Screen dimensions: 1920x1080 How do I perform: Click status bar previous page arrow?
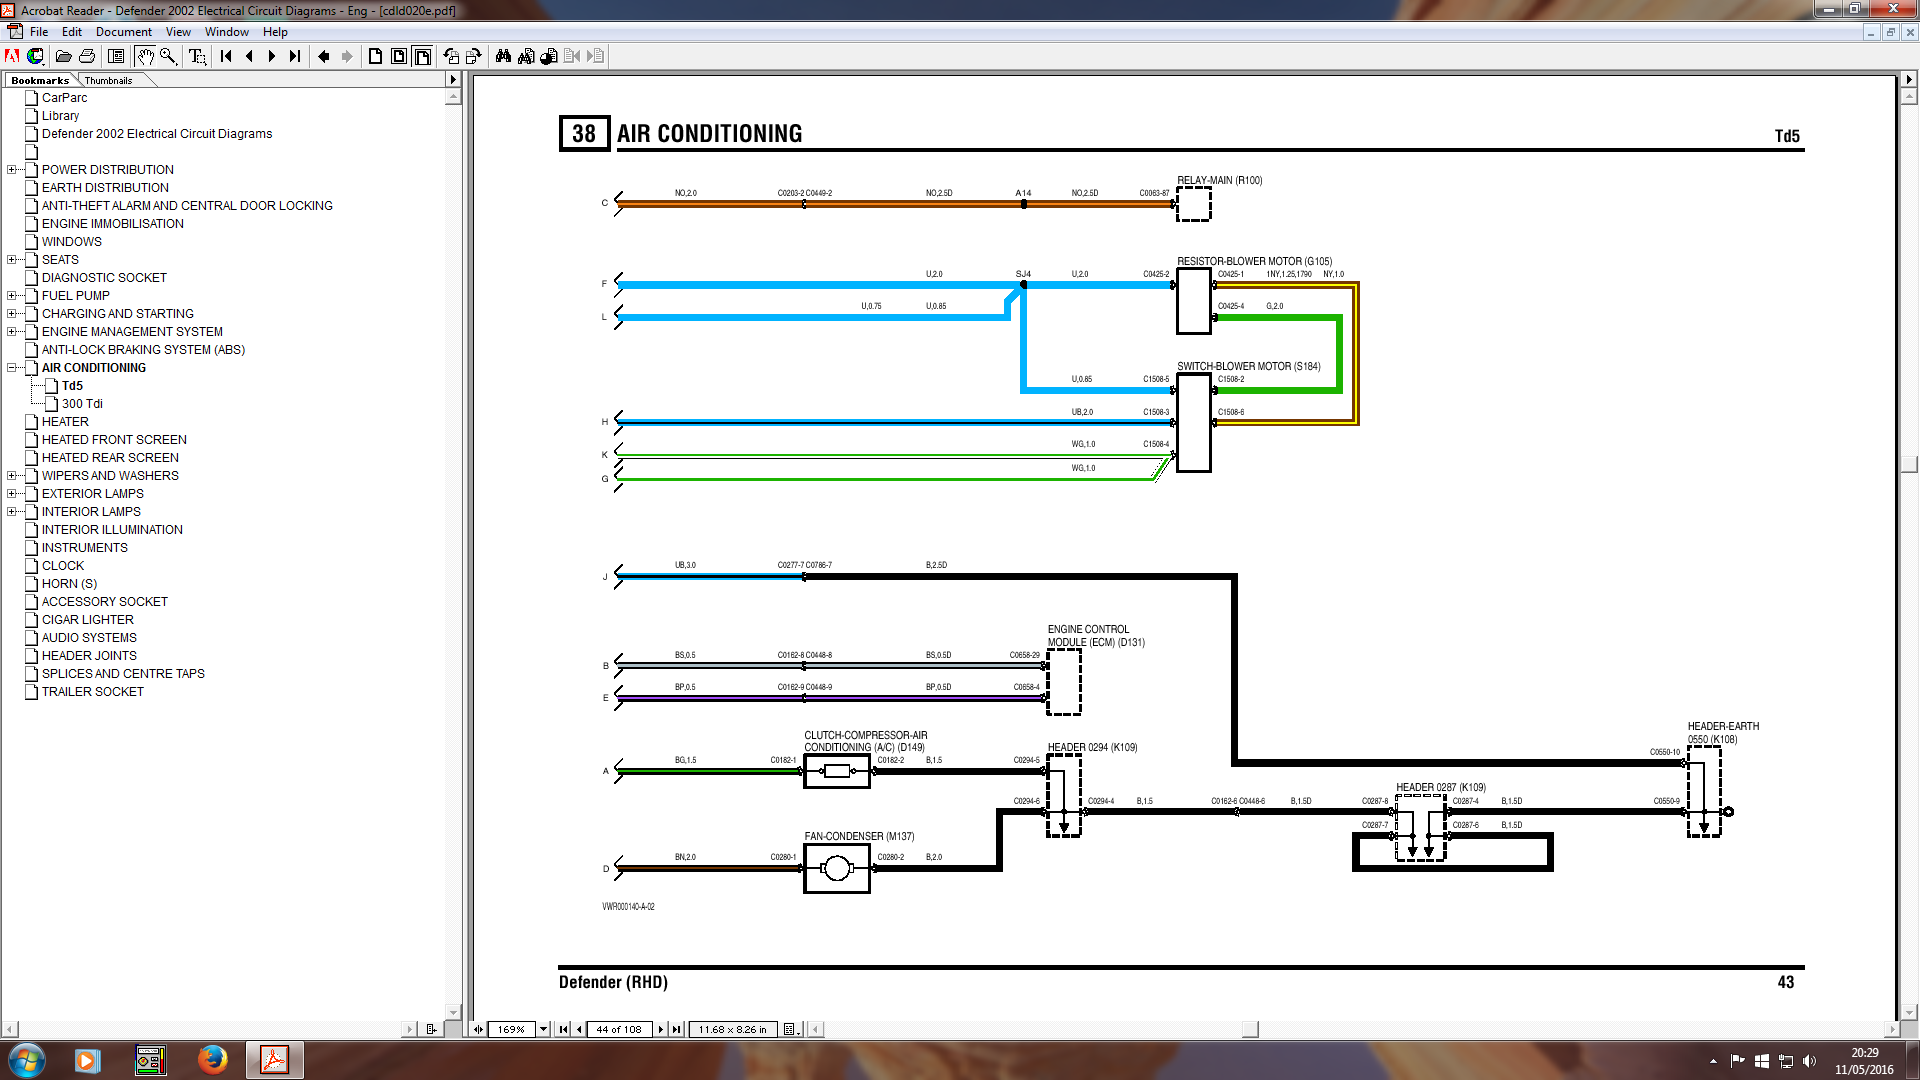[579, 1029]
